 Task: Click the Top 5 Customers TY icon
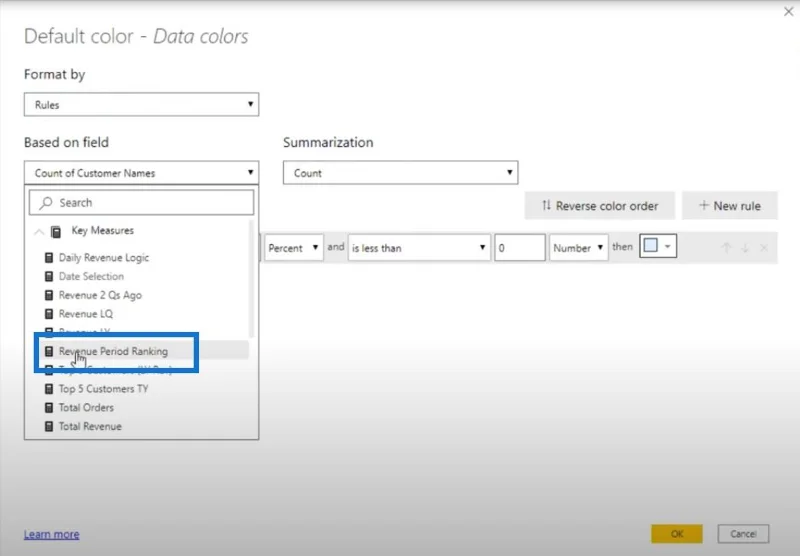tap(49, 389)
